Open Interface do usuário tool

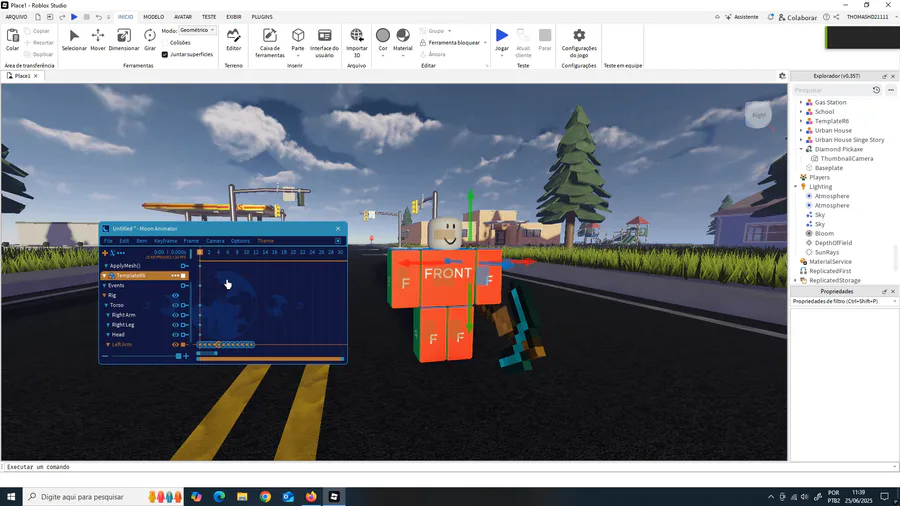coord(324,42)
